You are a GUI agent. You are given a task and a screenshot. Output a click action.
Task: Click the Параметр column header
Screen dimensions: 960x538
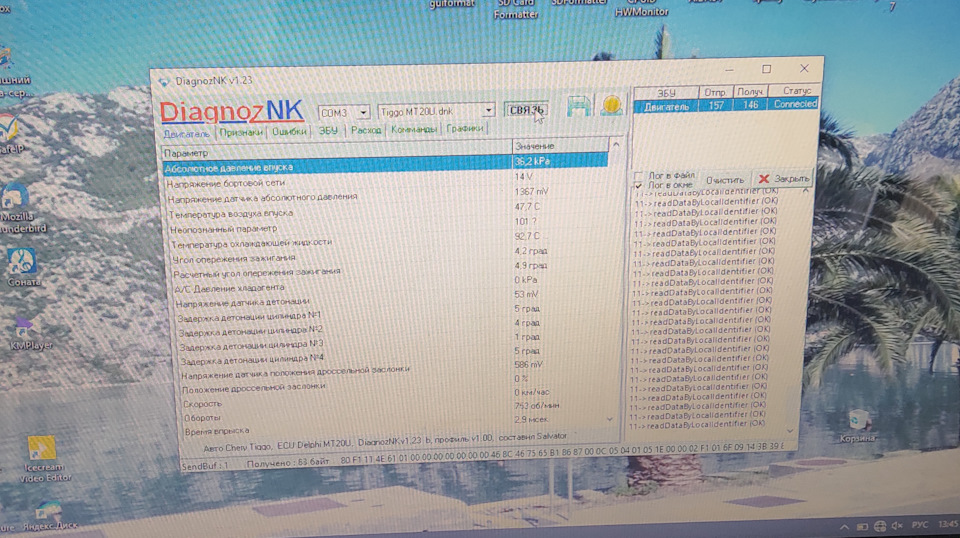point(337,150)
